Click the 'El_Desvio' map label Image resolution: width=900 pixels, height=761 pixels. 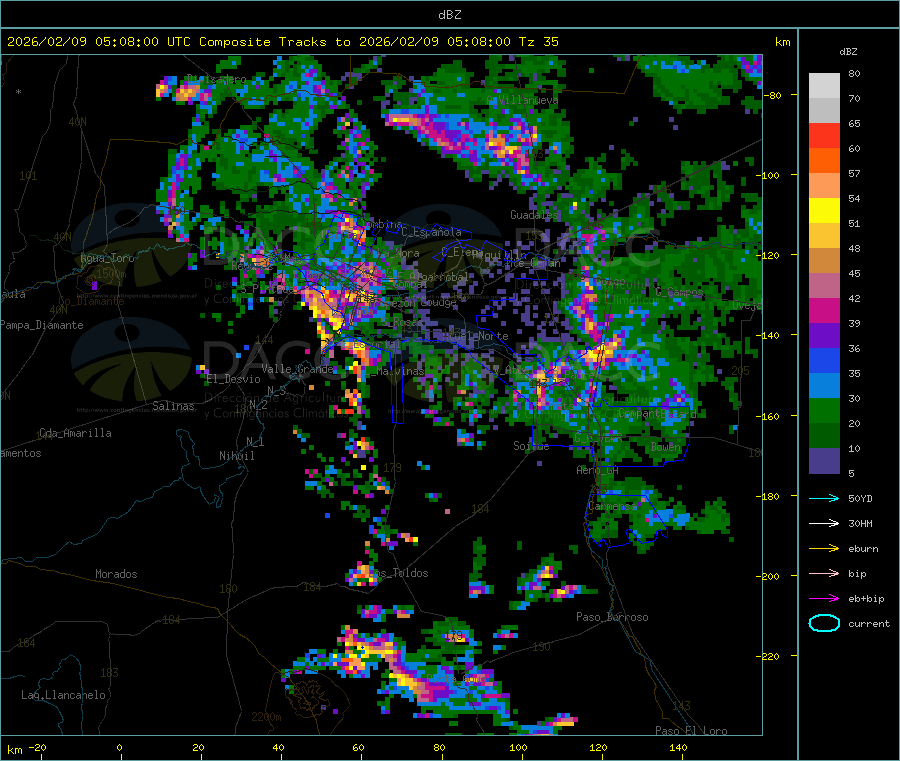(x=233, y=379)
